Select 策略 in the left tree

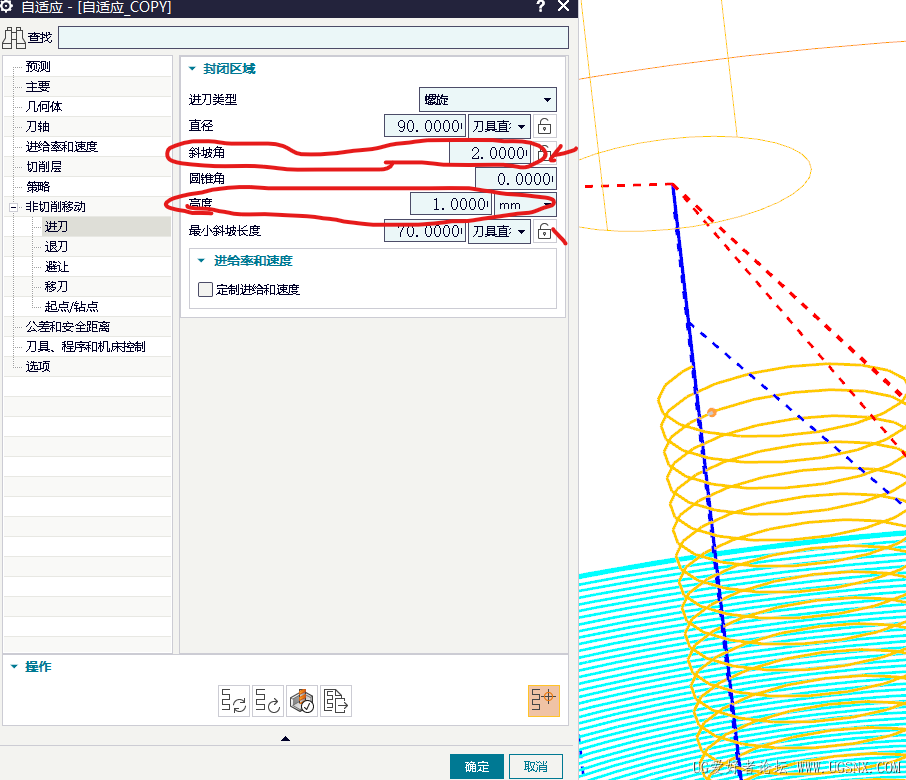[38, 187]
